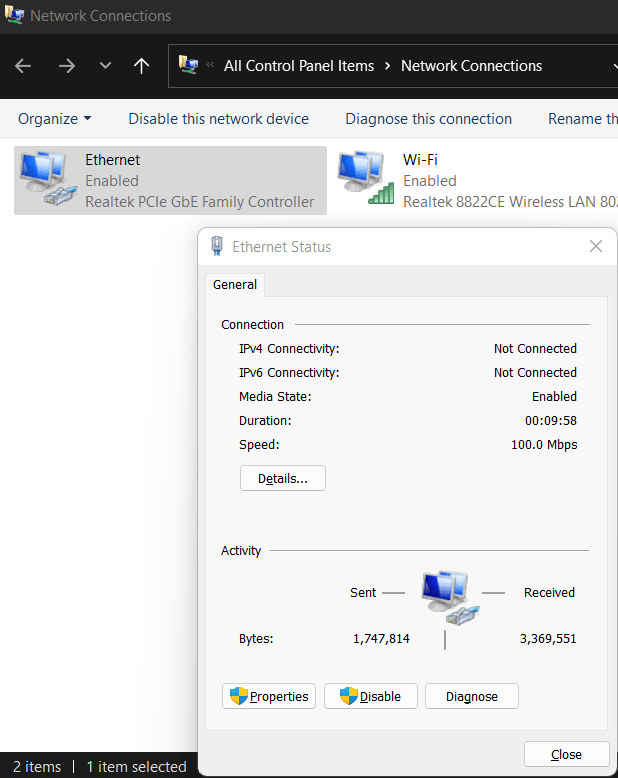Close the Ethernet Status dialog with X

[596, 246]
